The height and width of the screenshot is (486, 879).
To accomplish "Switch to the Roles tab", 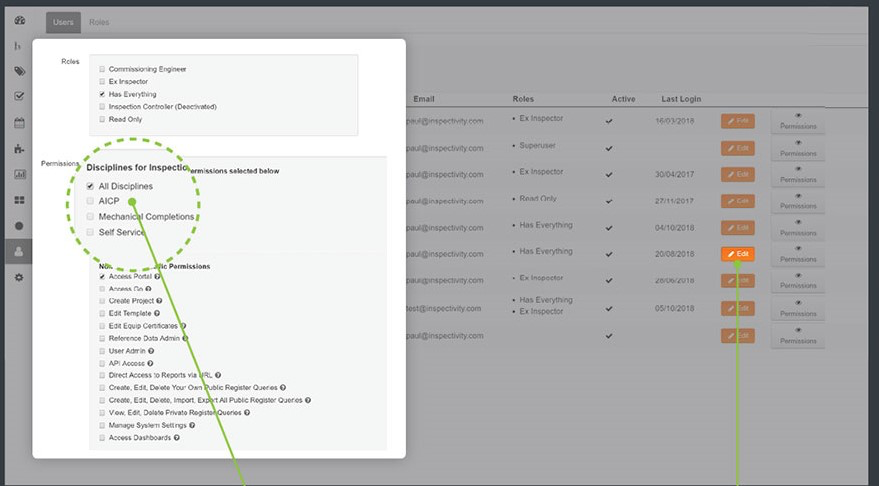I will pyautogui.click(x=99, y=22).
